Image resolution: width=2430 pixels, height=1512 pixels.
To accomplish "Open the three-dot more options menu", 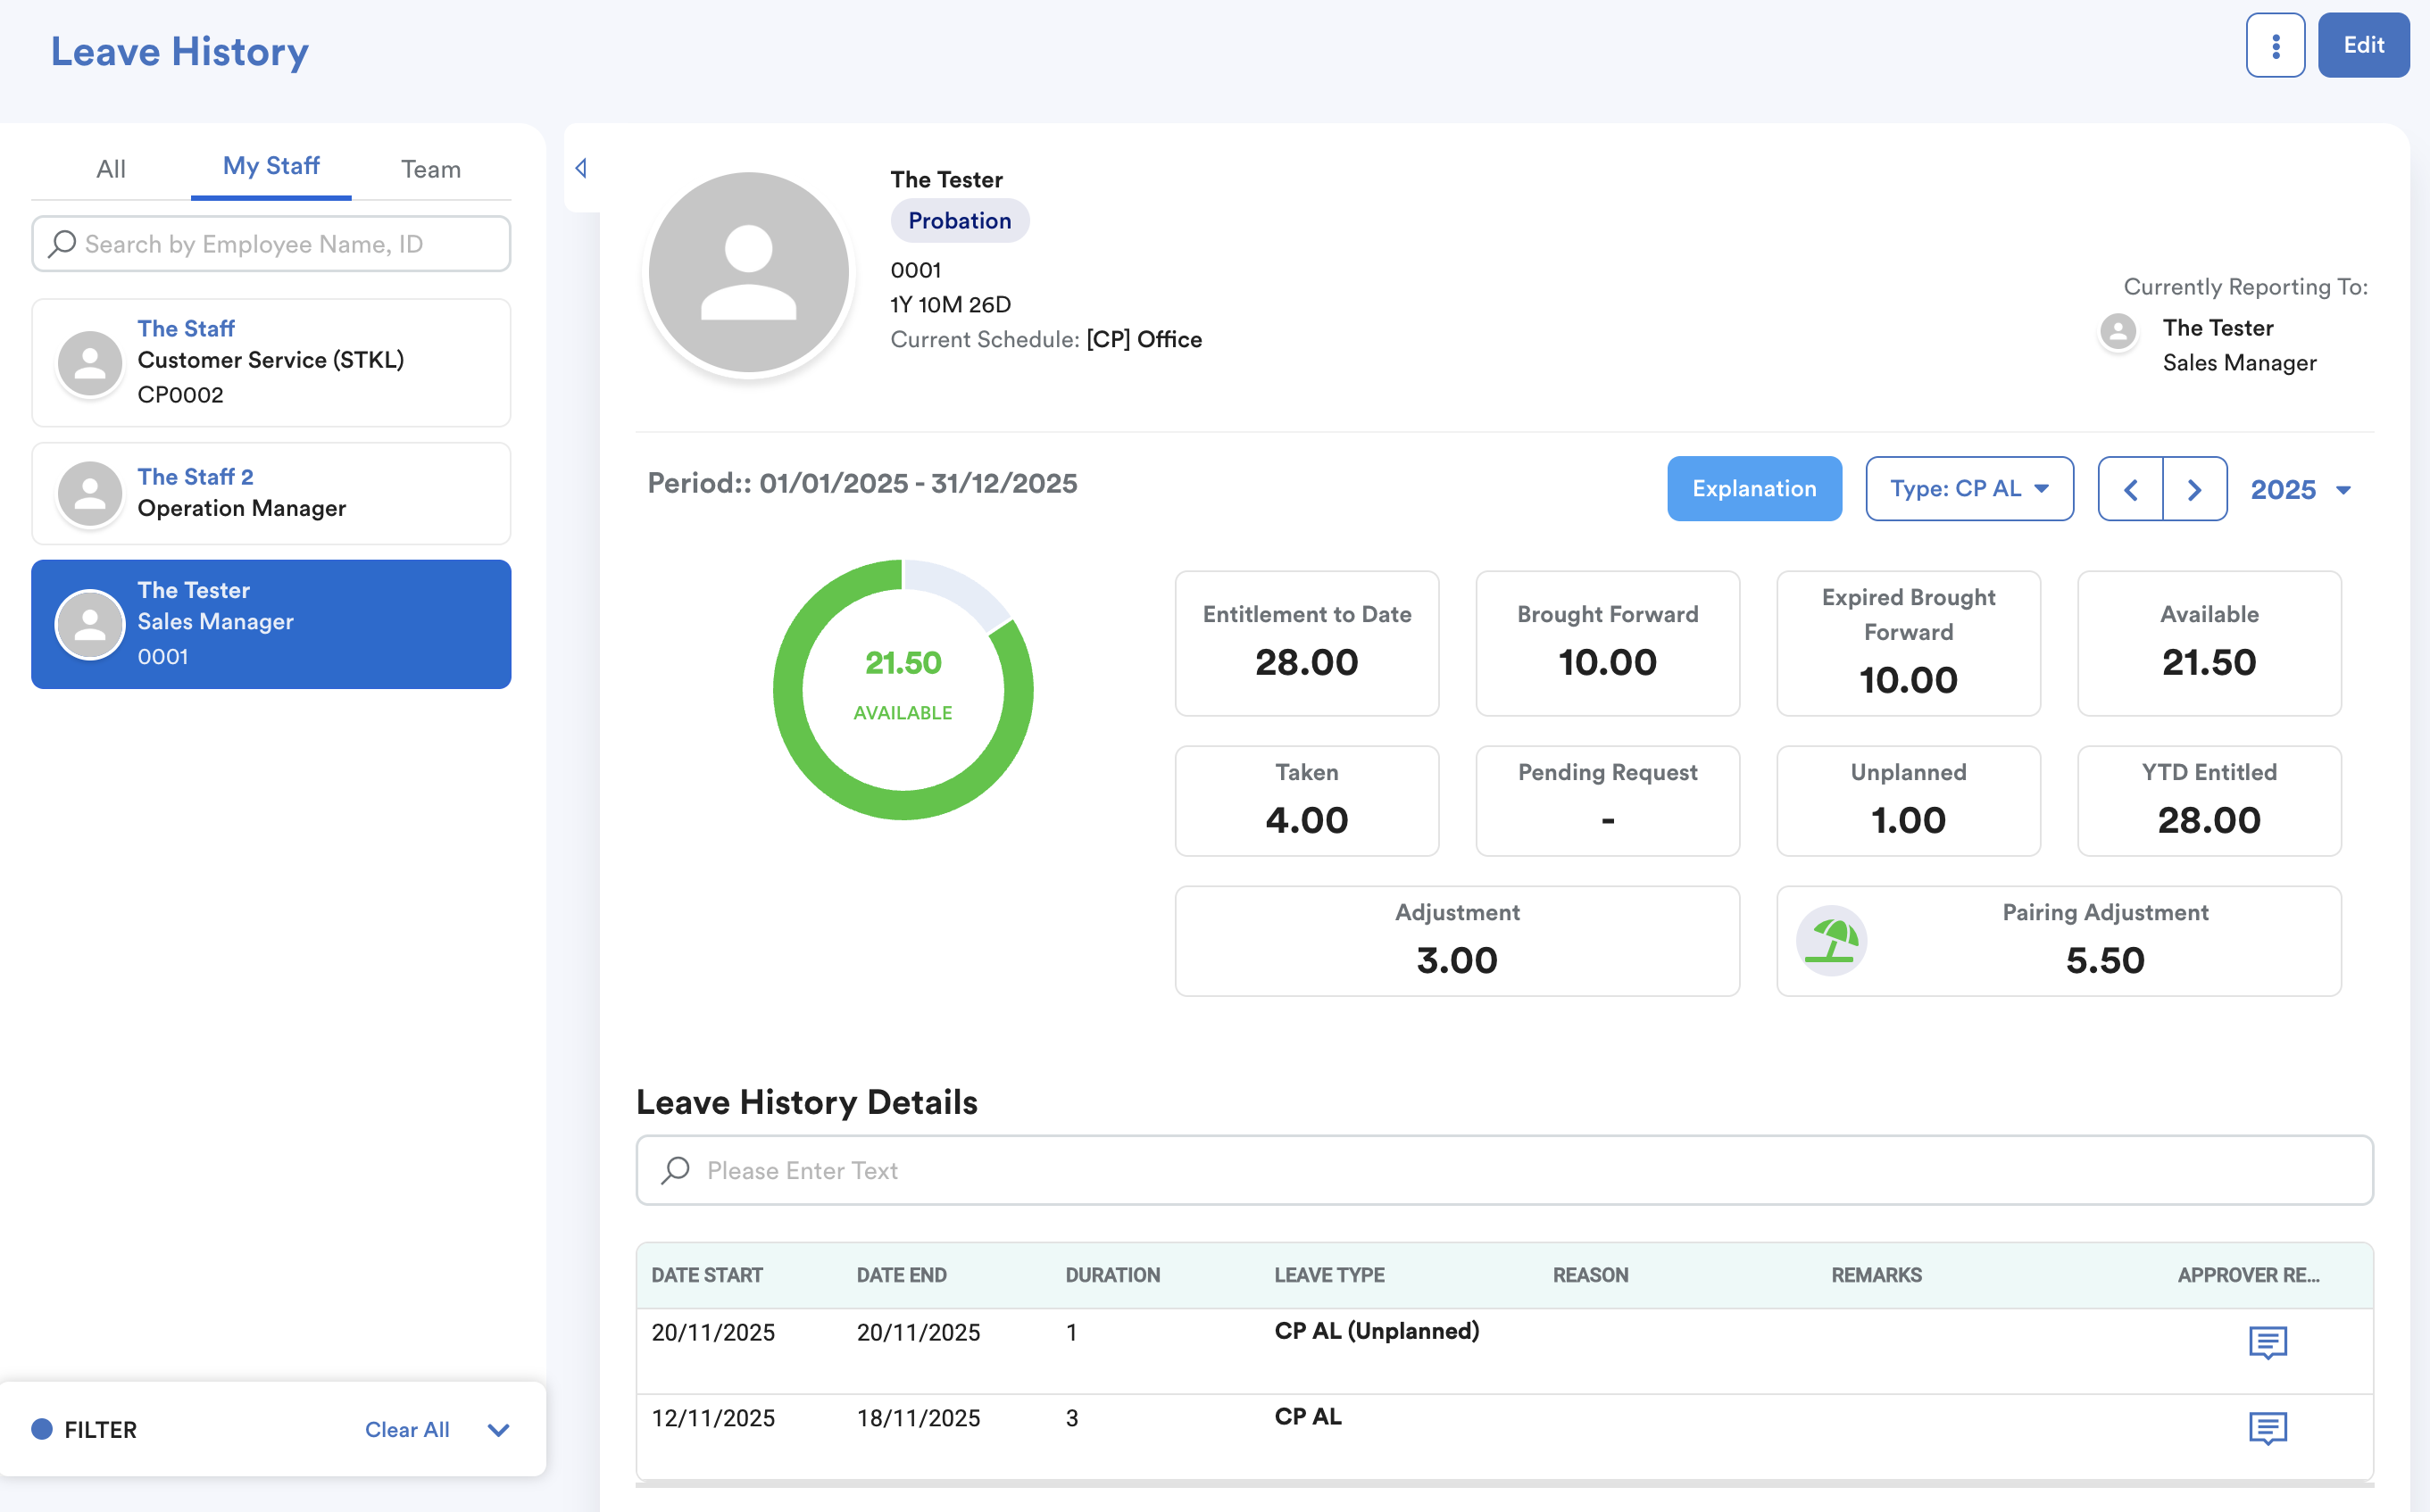I will 2275,45.
